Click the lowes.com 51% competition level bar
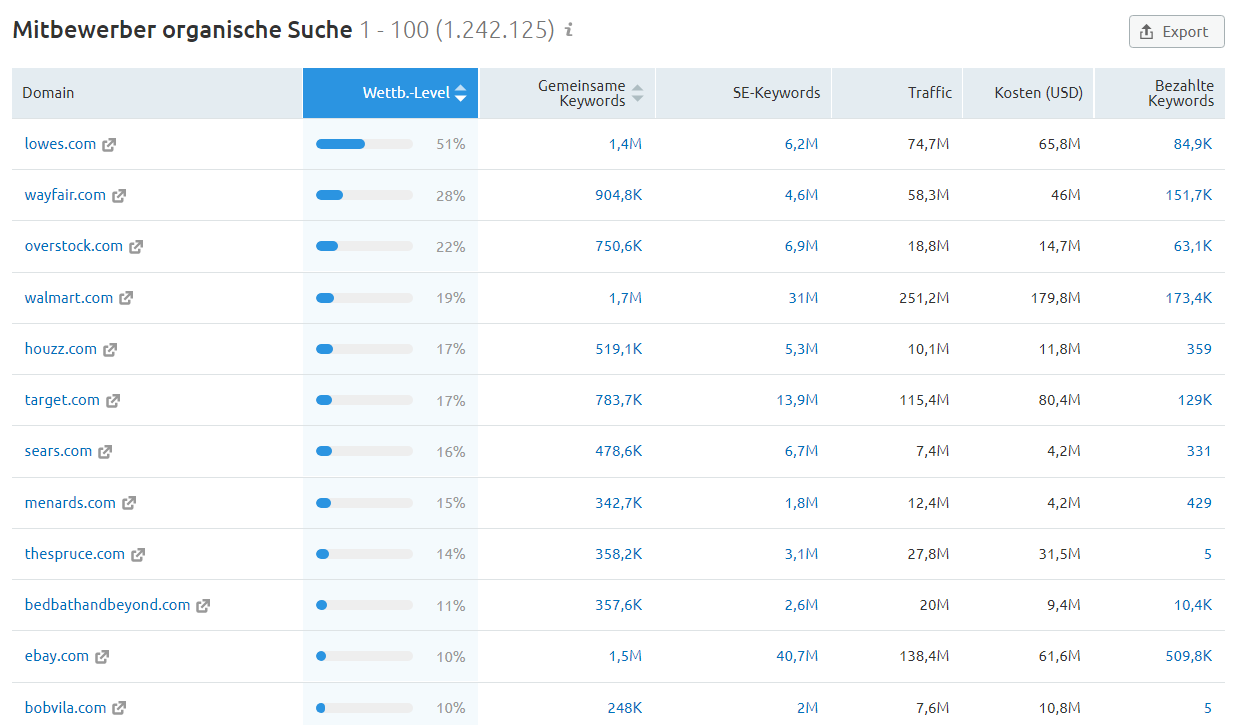The image size is (1238, 725). [364, 144]
